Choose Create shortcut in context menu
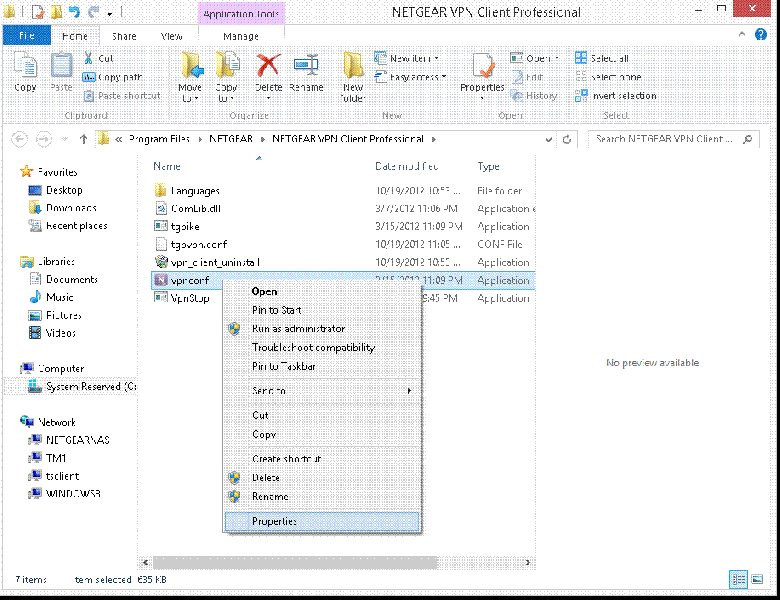780x600 pixels. pos(322,459)
